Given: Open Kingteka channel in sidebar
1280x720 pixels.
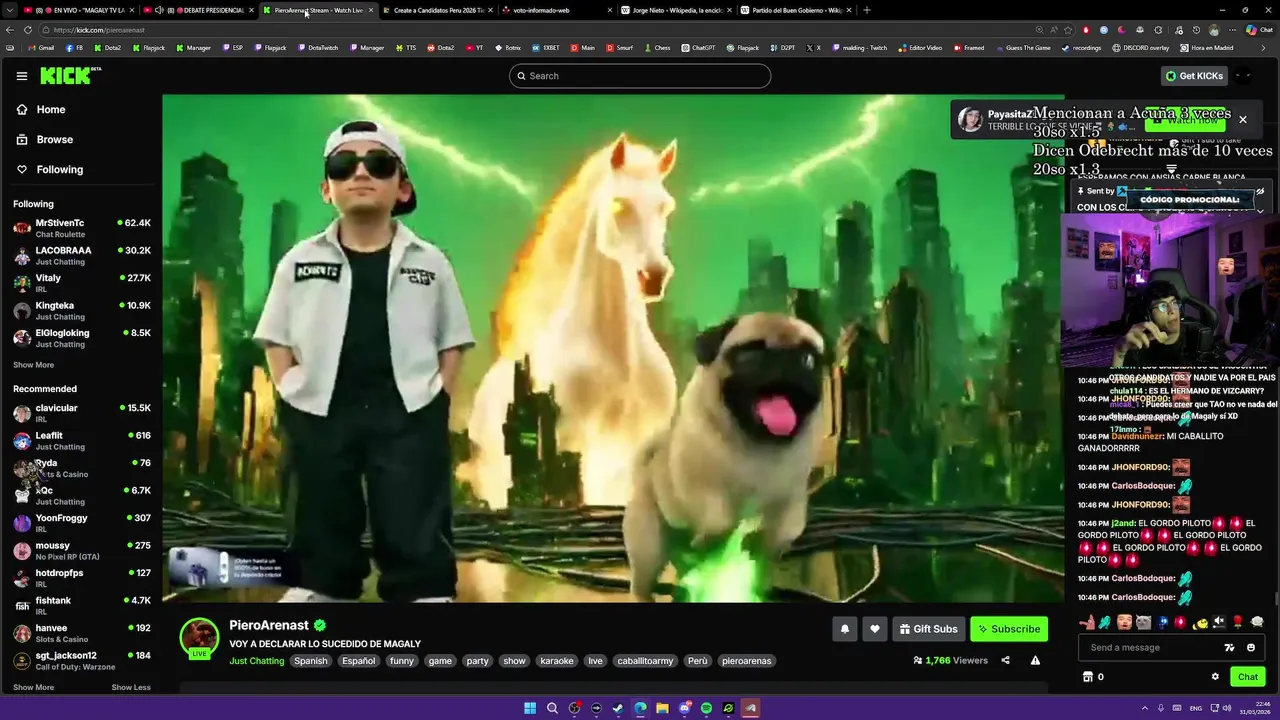Looking at the screenshot, I should [x=82, y=311].
